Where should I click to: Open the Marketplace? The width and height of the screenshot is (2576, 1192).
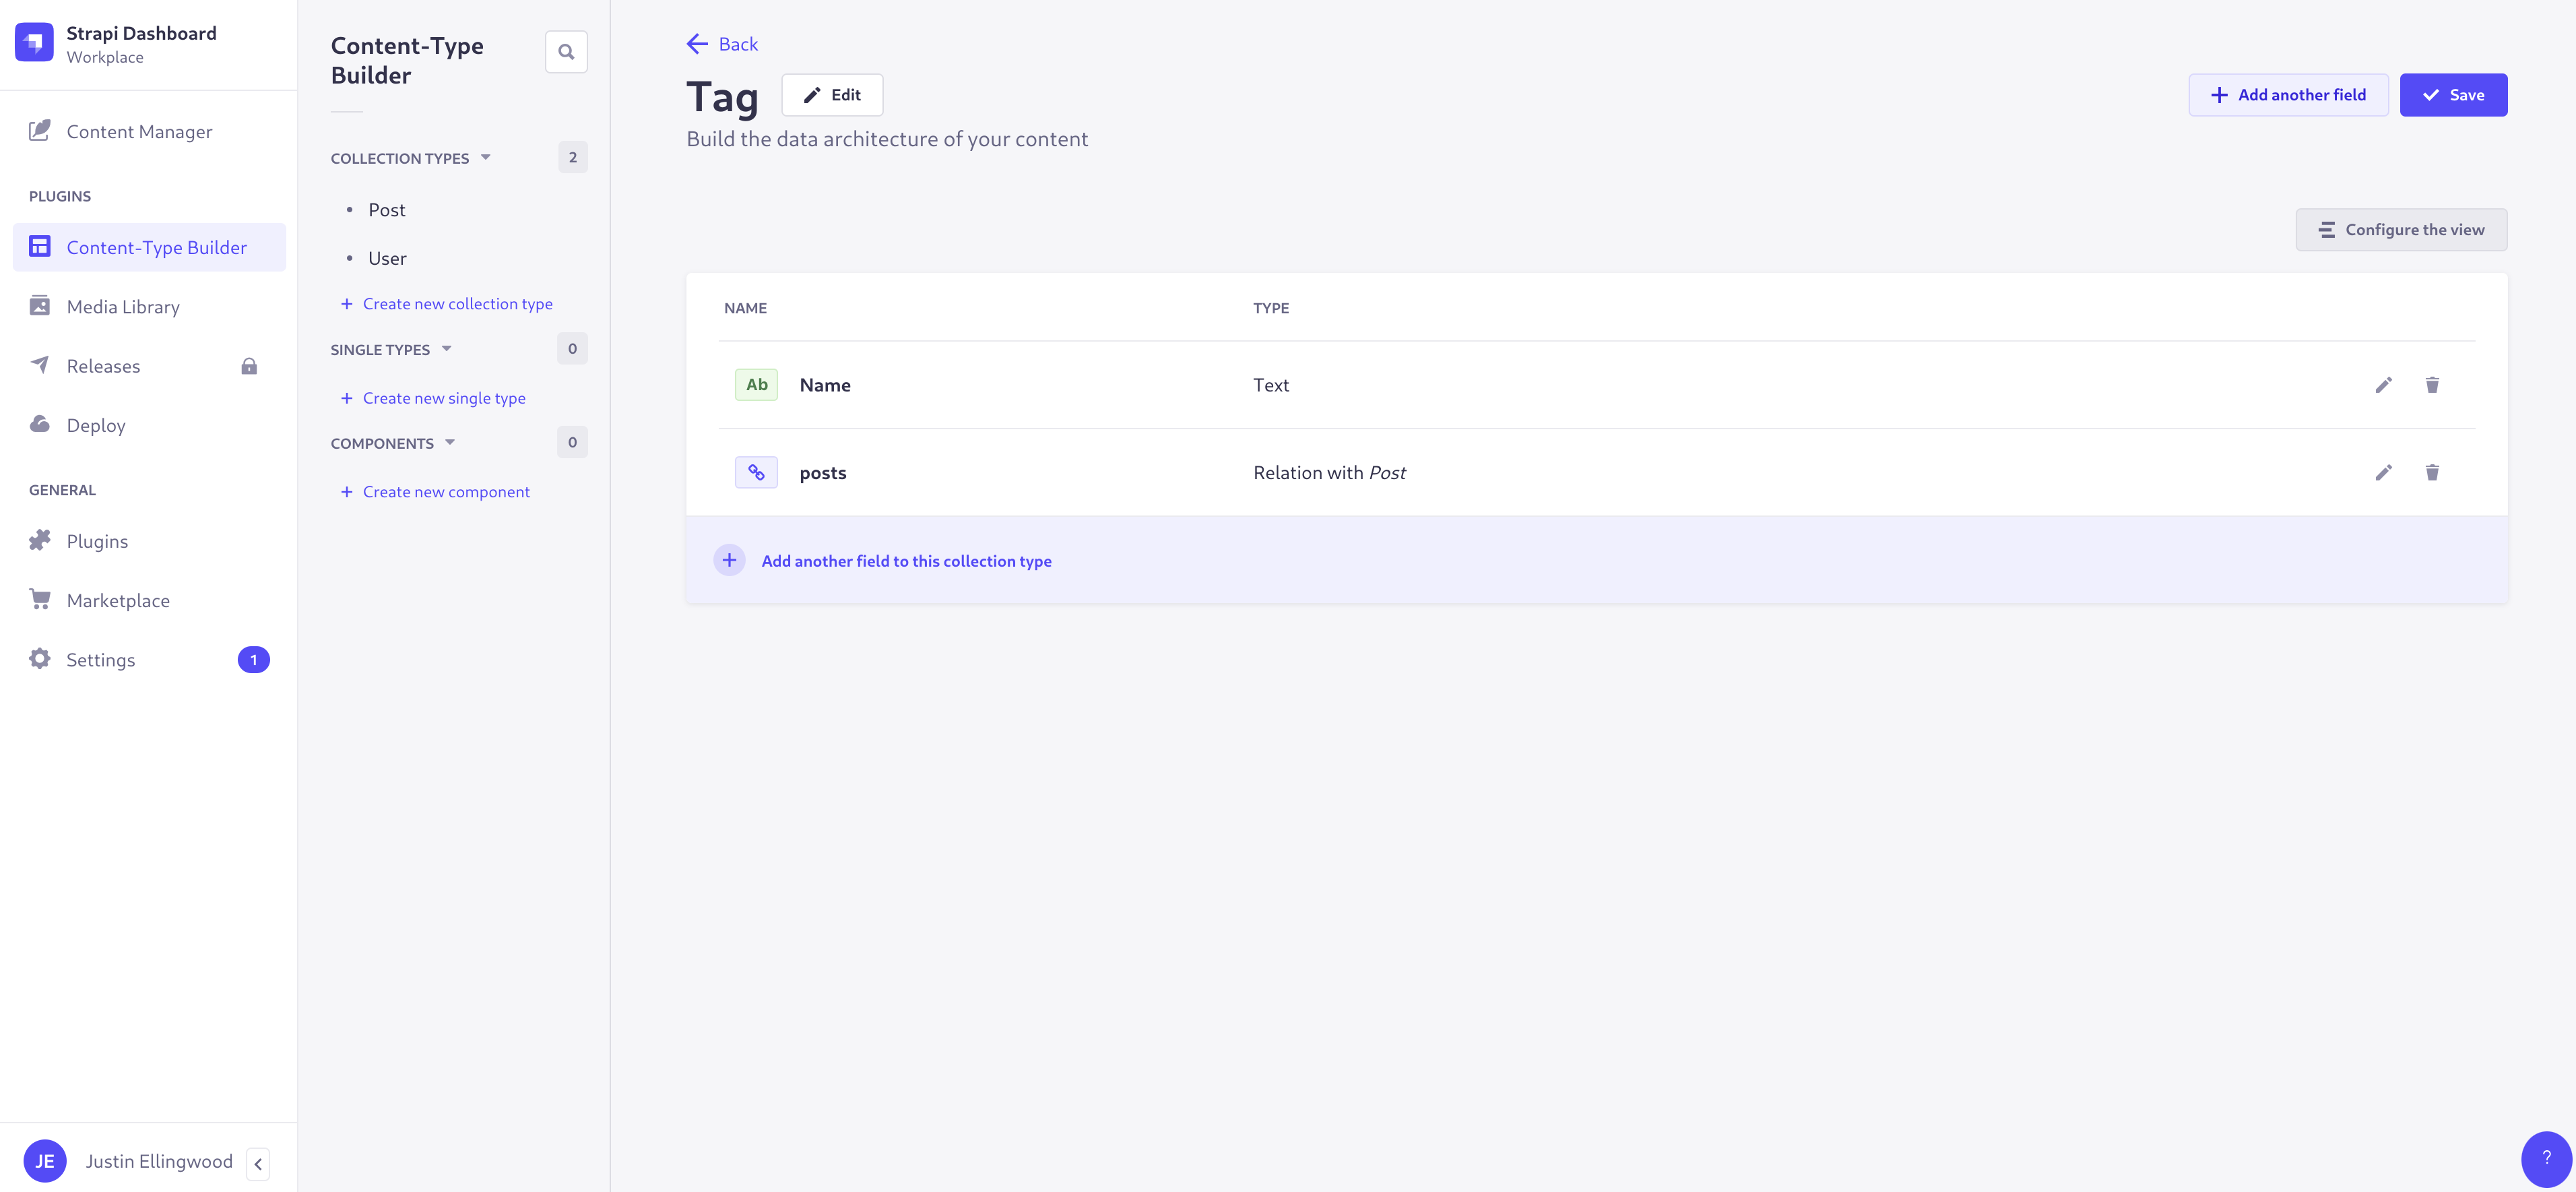click(x=117, y=599)
